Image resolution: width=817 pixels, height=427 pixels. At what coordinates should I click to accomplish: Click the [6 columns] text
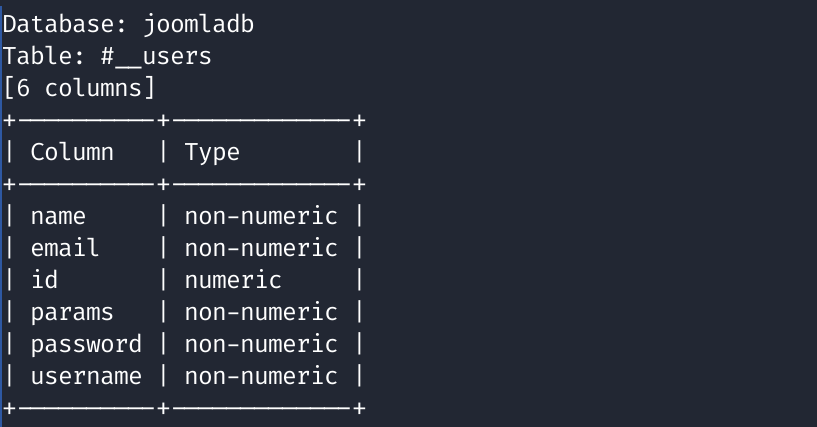click(x=79, y=88)
